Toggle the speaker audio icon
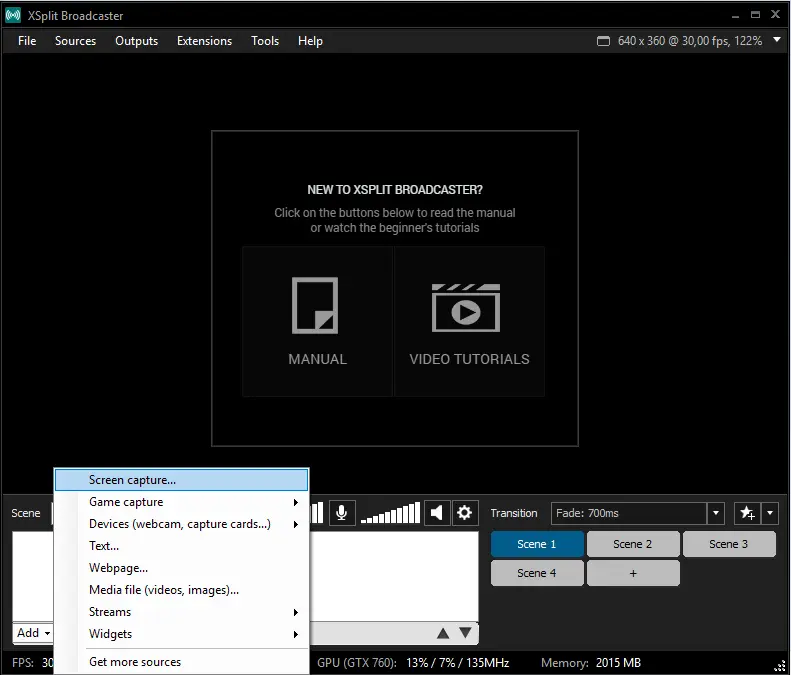791x675 pixels. click(437, 513)
